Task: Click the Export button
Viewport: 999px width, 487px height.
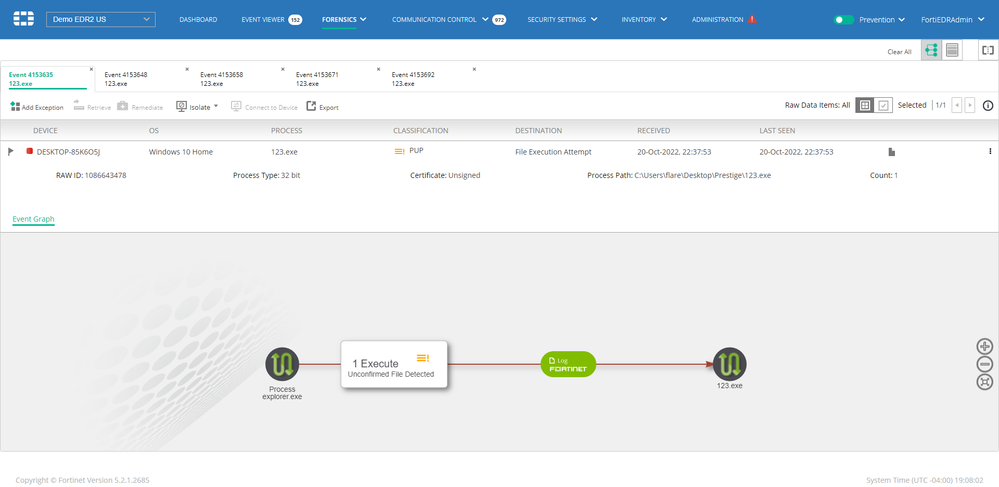Action: (322, 107)
